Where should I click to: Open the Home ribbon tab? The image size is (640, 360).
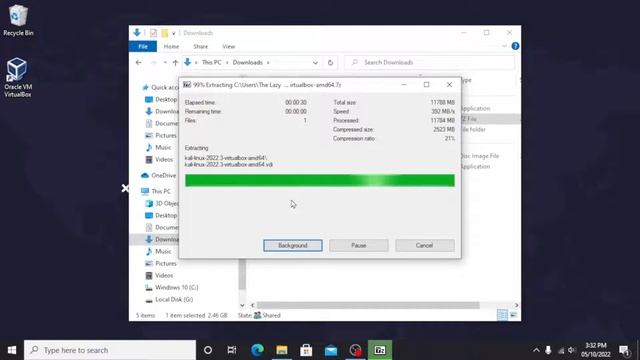point(171,47)
